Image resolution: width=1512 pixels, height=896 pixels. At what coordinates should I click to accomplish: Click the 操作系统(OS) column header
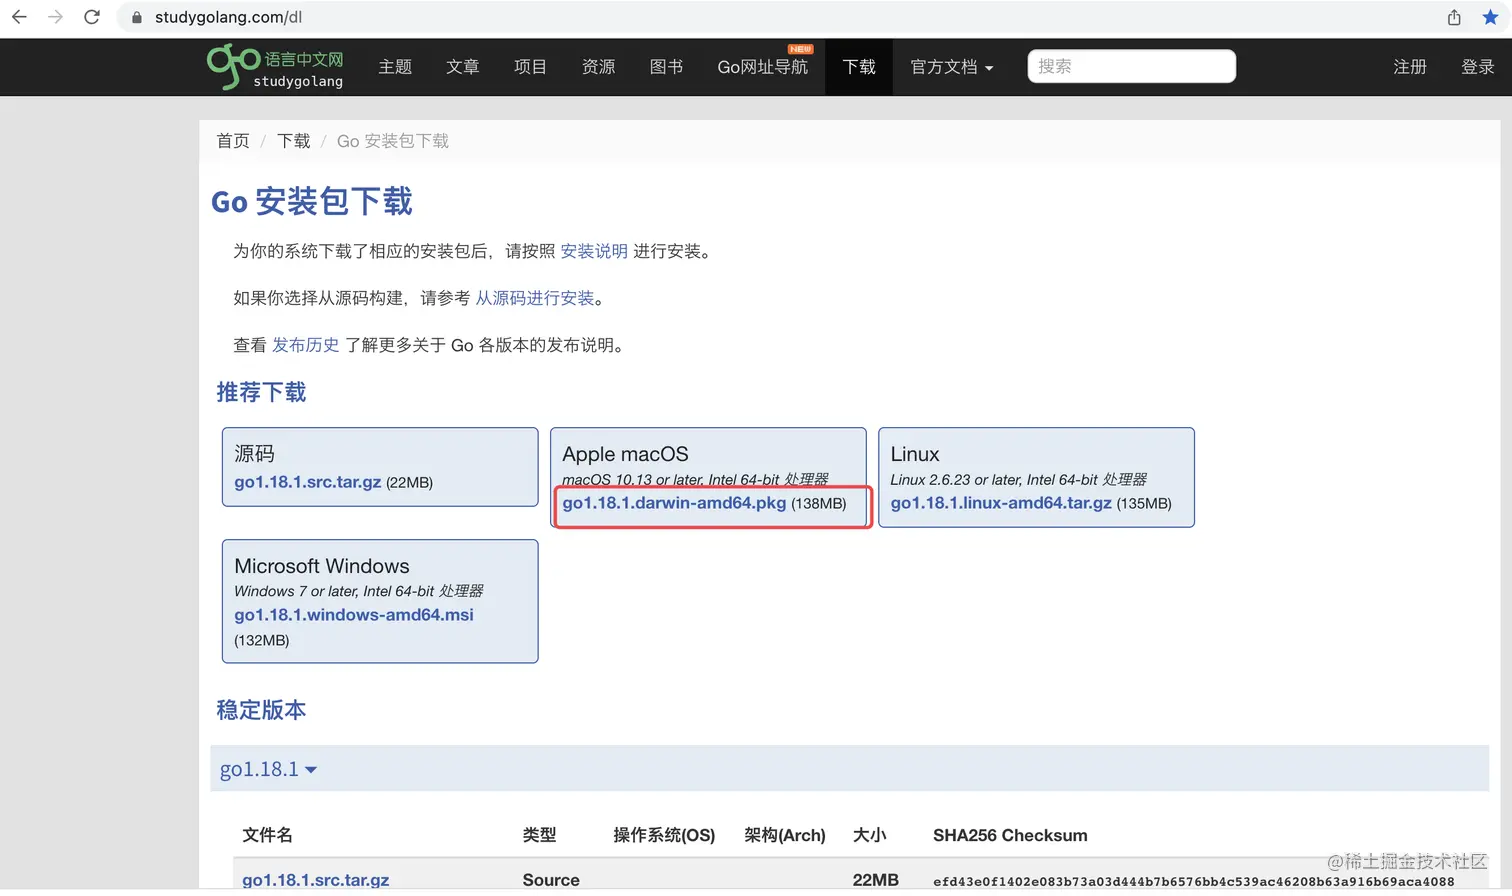[x=664, y=835]
